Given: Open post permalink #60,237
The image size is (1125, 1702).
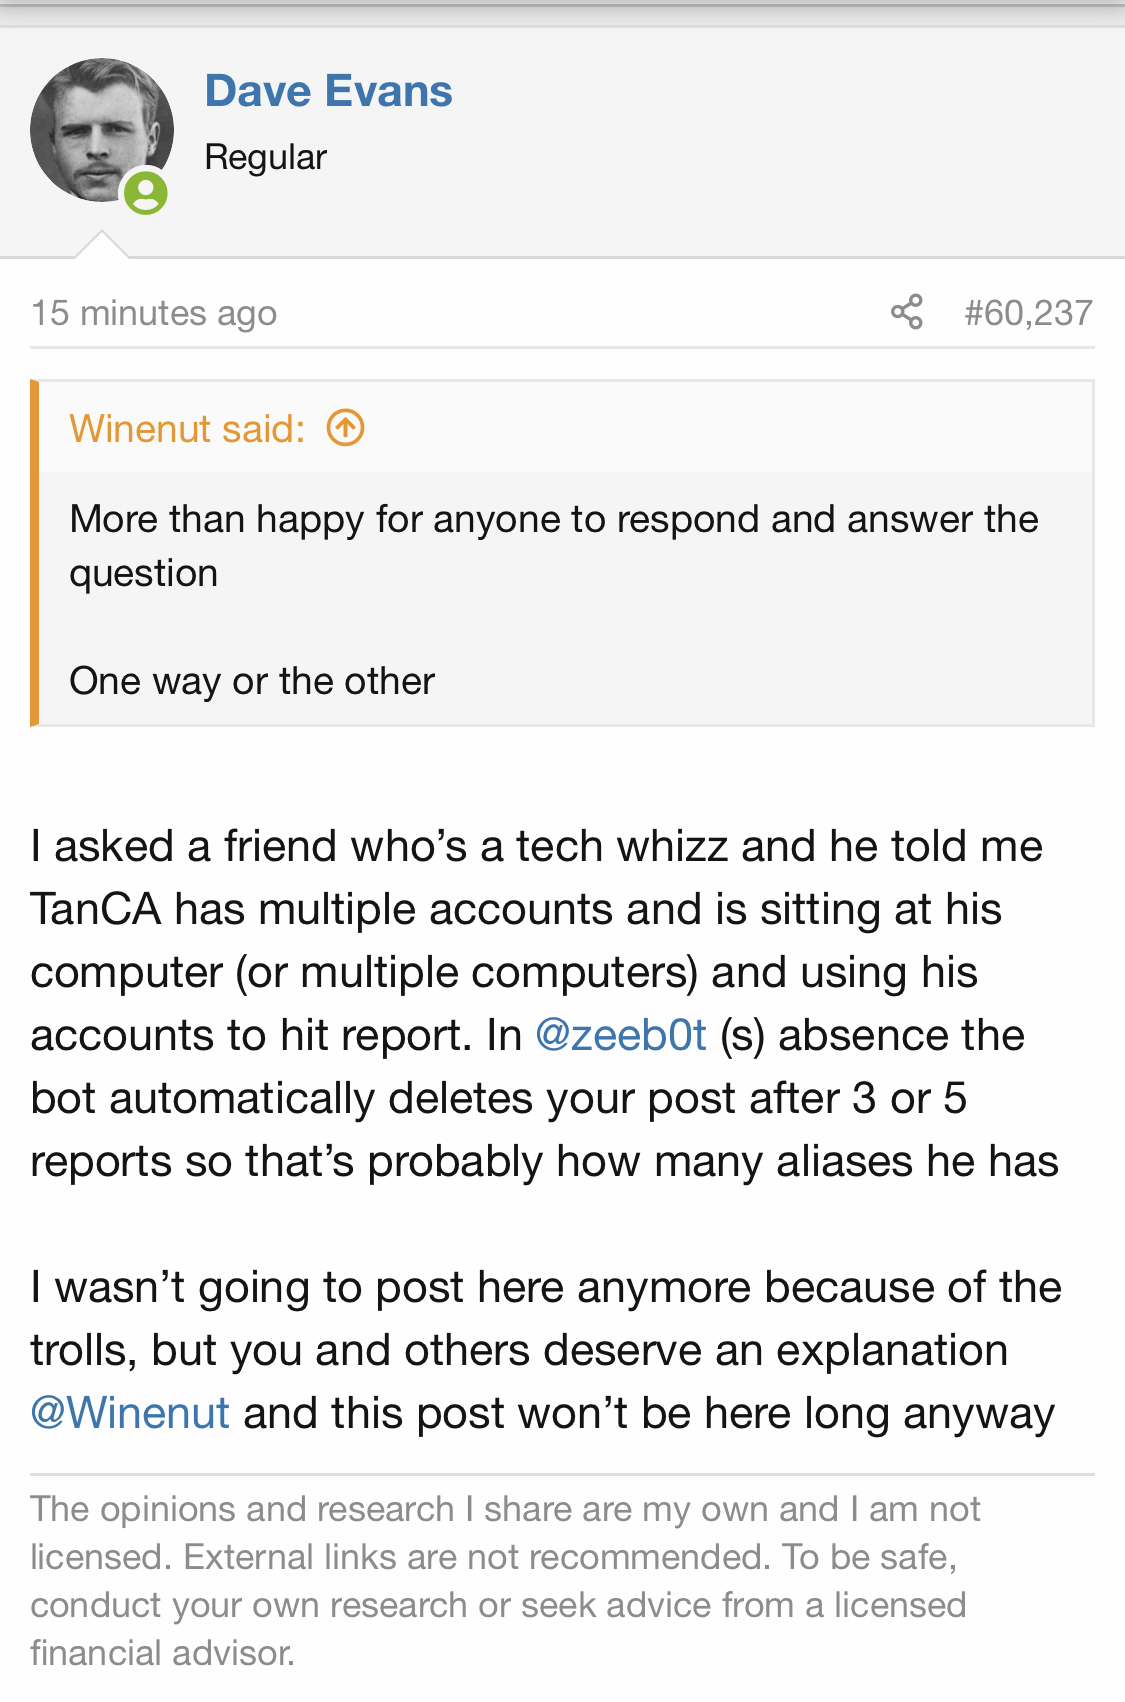Looking at the screenshot, I should pos(1027,313).
